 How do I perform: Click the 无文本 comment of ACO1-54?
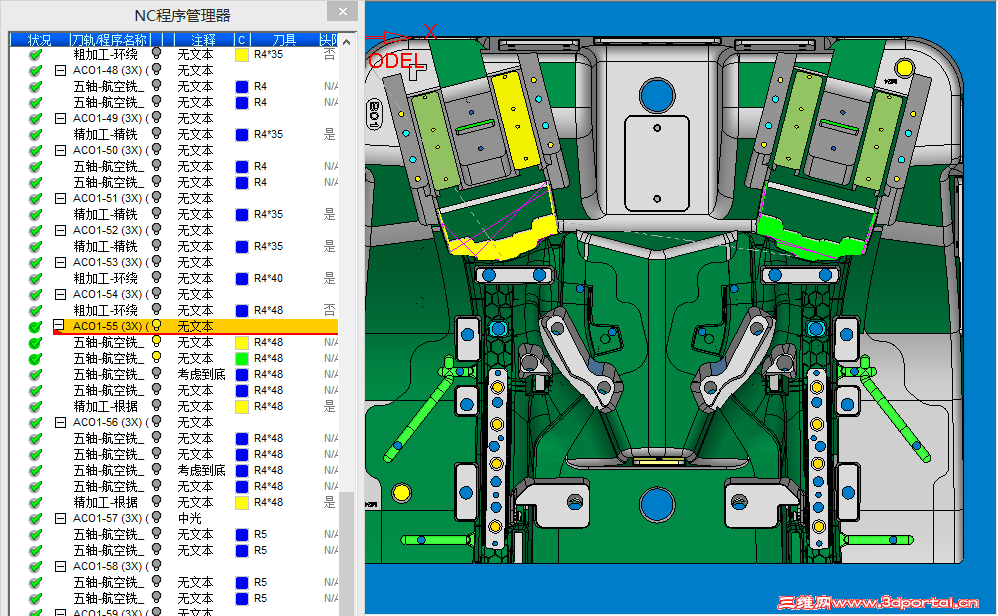coord(195,295)
